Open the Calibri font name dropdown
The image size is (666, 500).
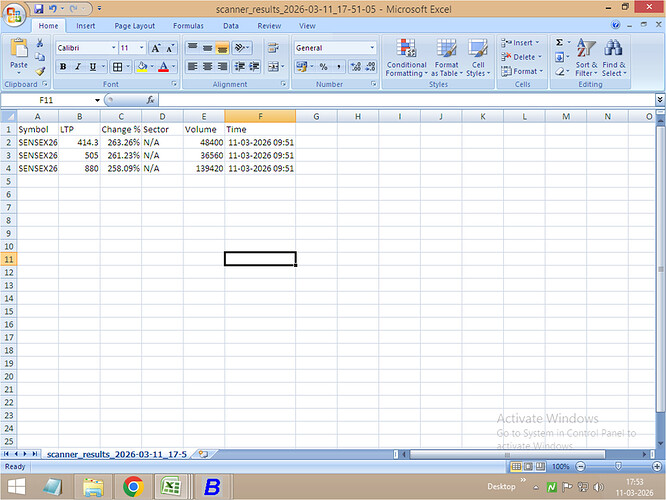click(112, 48)
